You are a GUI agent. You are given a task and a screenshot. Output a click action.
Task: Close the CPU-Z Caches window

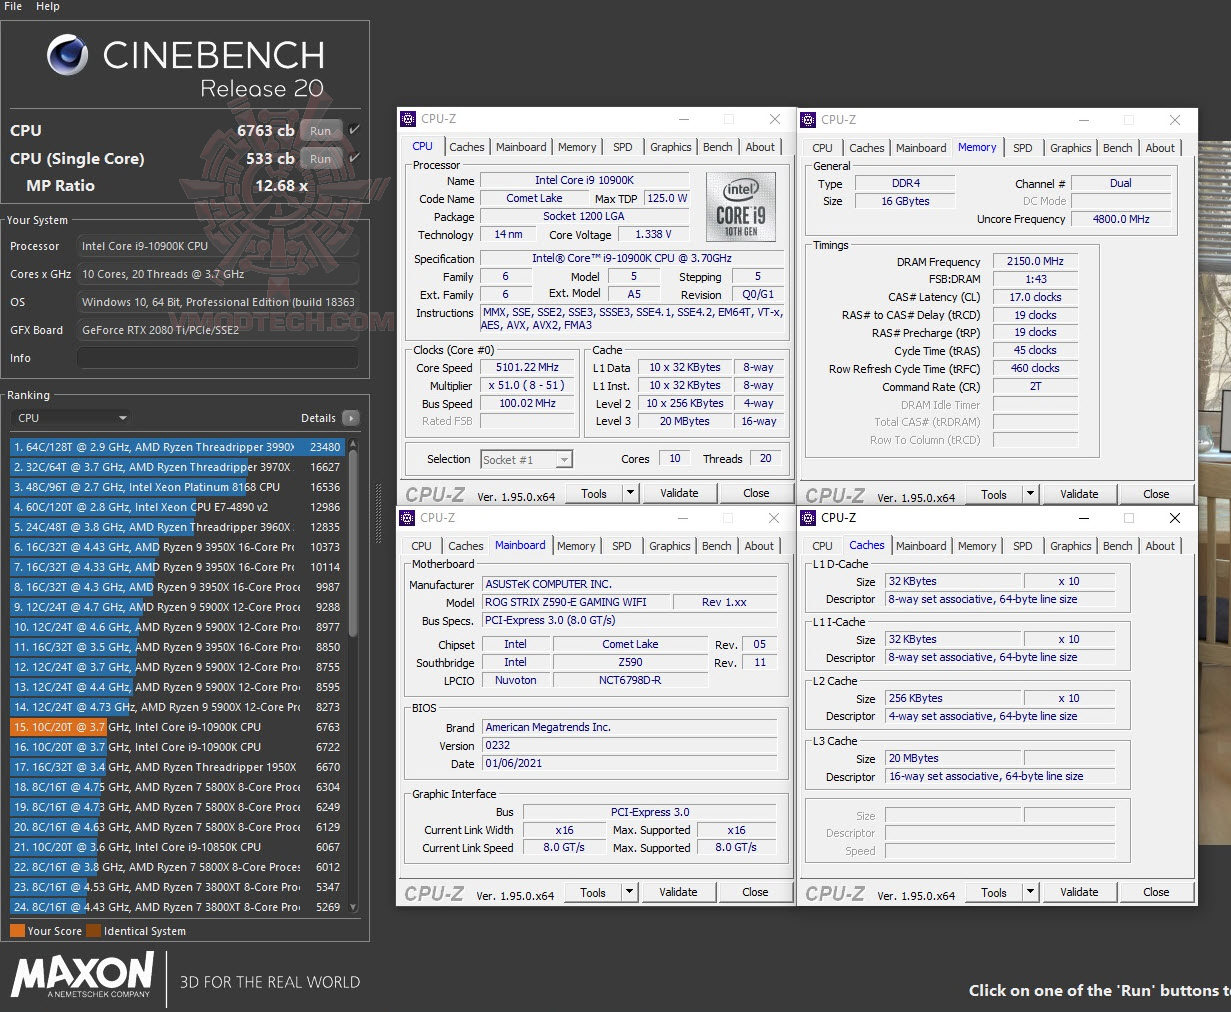1175,518
